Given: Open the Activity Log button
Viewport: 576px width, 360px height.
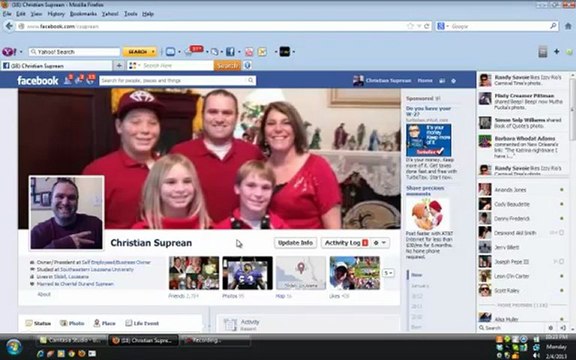Looking at the screenshot, I should click(x=346, y=243).
